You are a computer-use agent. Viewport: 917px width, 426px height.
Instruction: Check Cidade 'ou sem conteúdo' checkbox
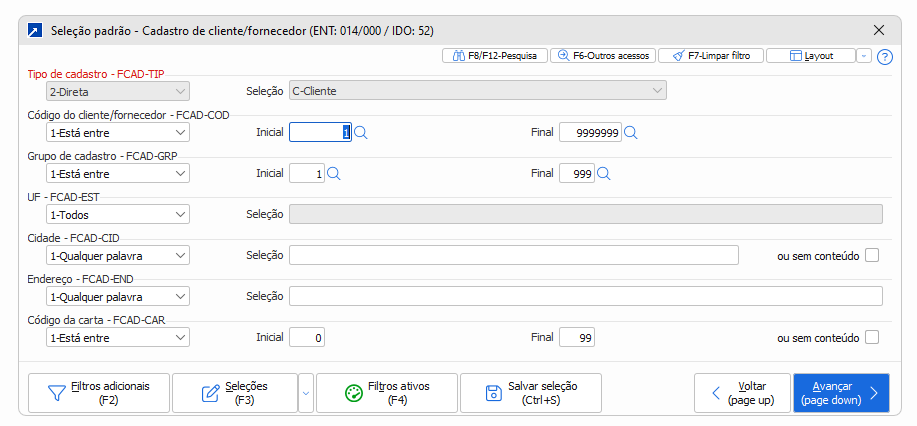pos(872,255)
